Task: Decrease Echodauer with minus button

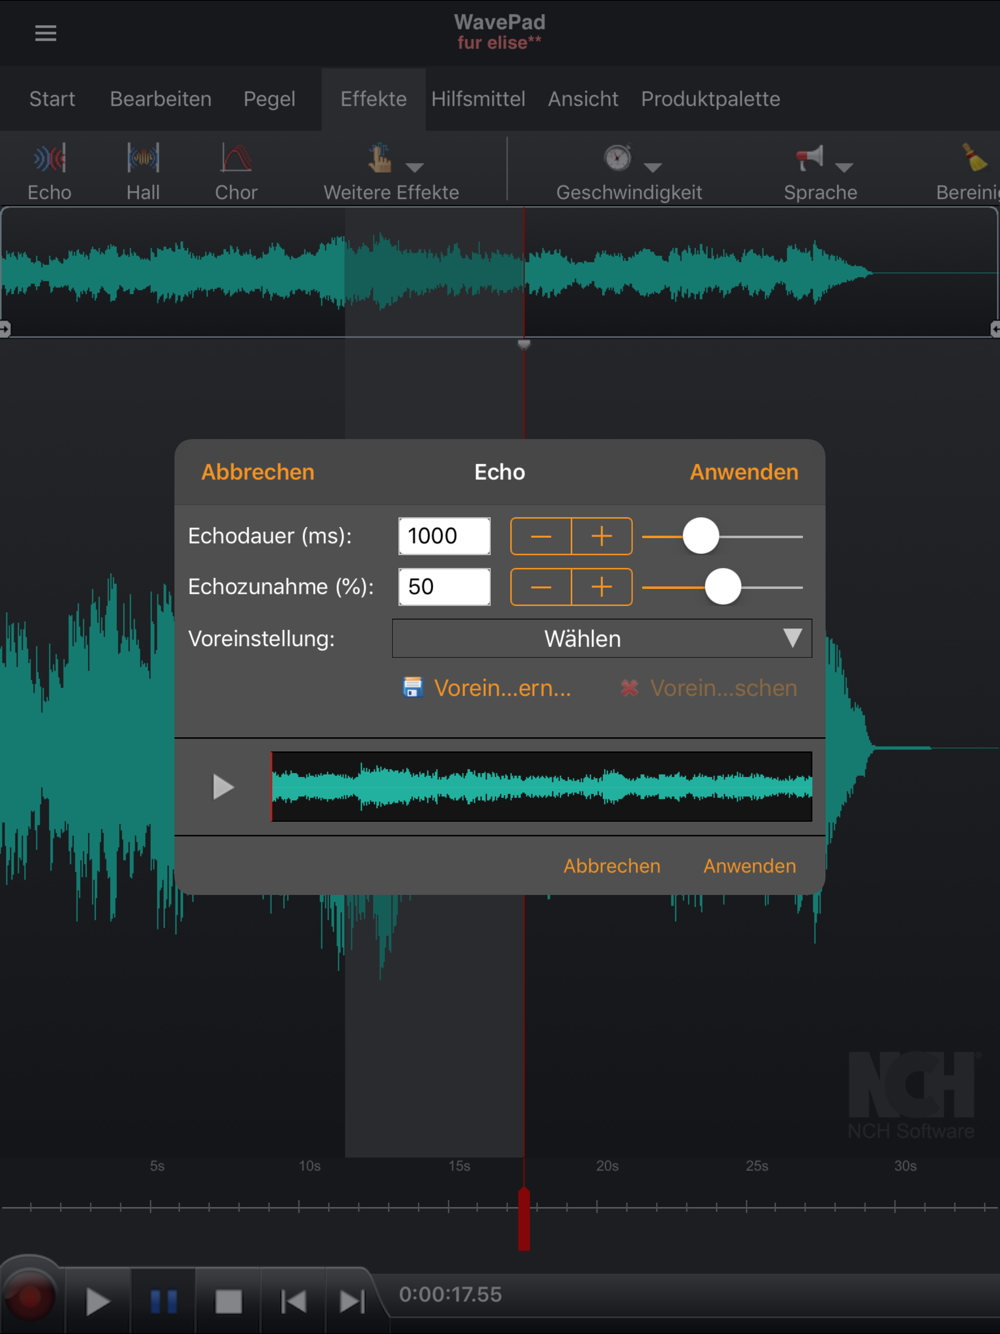Action: click(x=541, y=536)
